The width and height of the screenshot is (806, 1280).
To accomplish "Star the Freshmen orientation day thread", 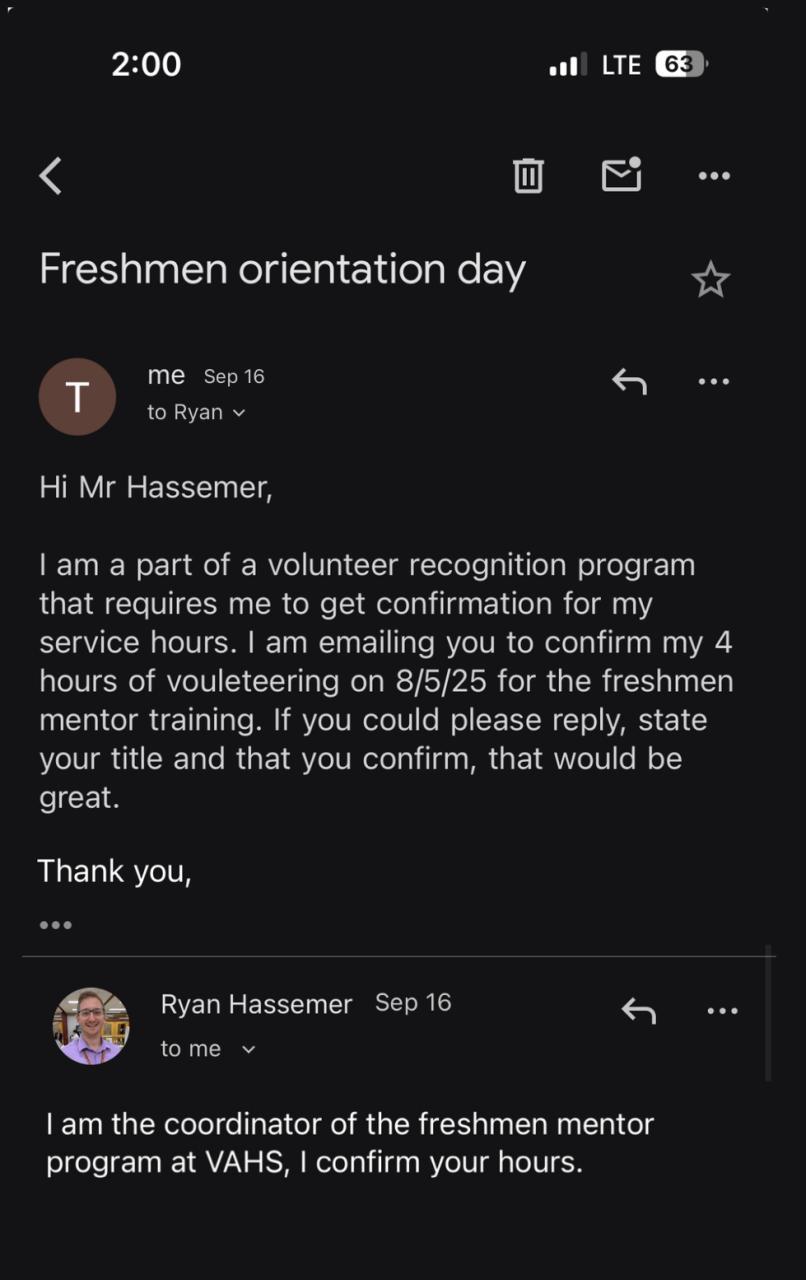I will point(710,280).
